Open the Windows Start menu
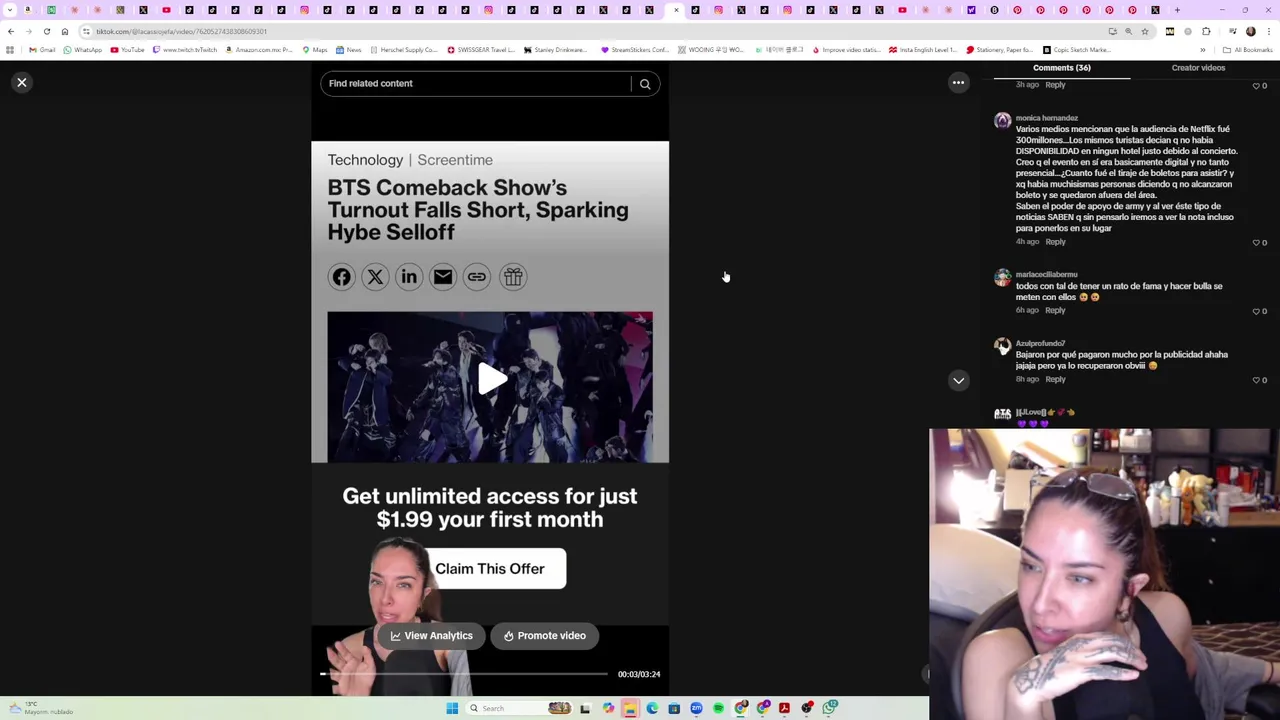This screenshot has height=720, width=1280. (x=452, y=708)
